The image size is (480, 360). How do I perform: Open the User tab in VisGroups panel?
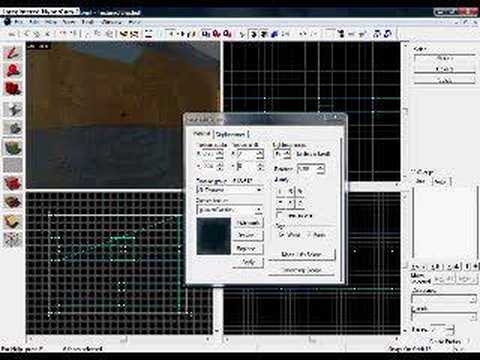click(x=420, y=181)
